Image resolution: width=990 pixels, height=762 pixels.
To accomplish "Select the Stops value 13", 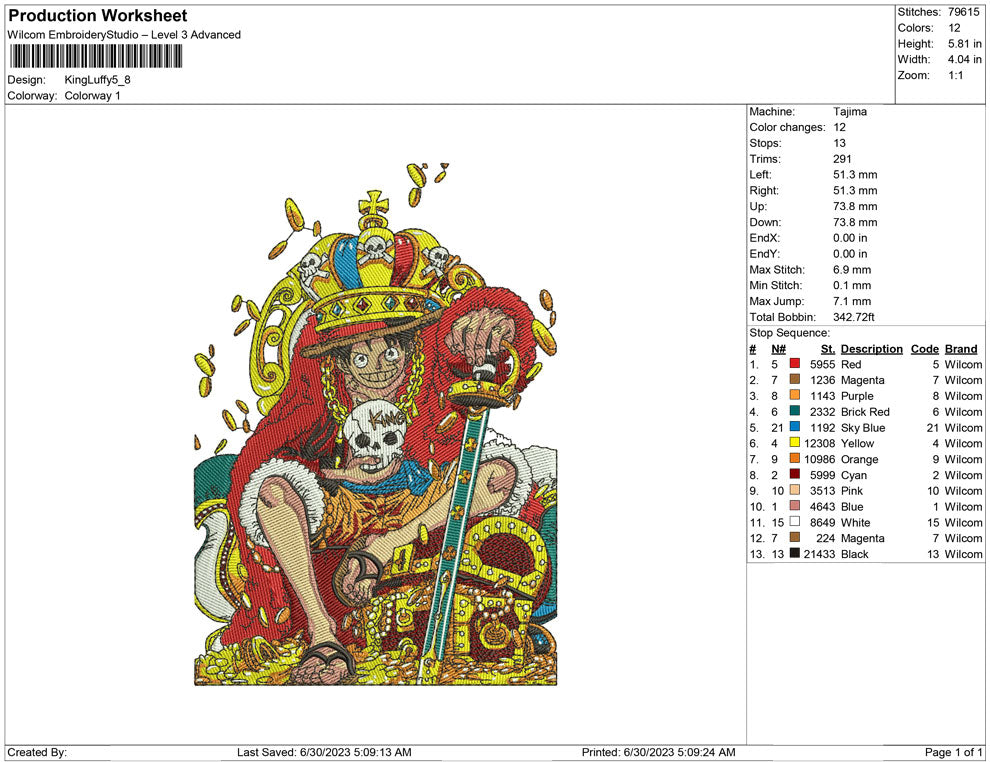I will coord(840,143).
